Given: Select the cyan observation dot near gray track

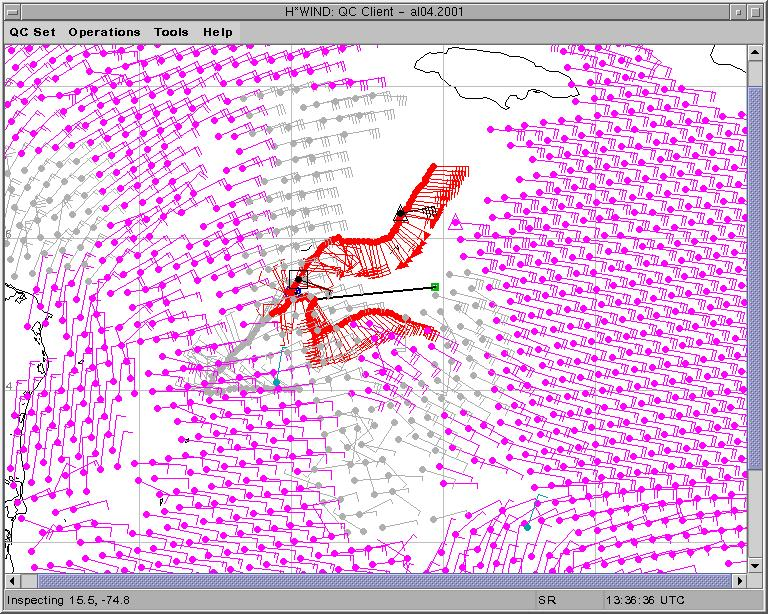Looking at the screenshot, I should point(277,382).
